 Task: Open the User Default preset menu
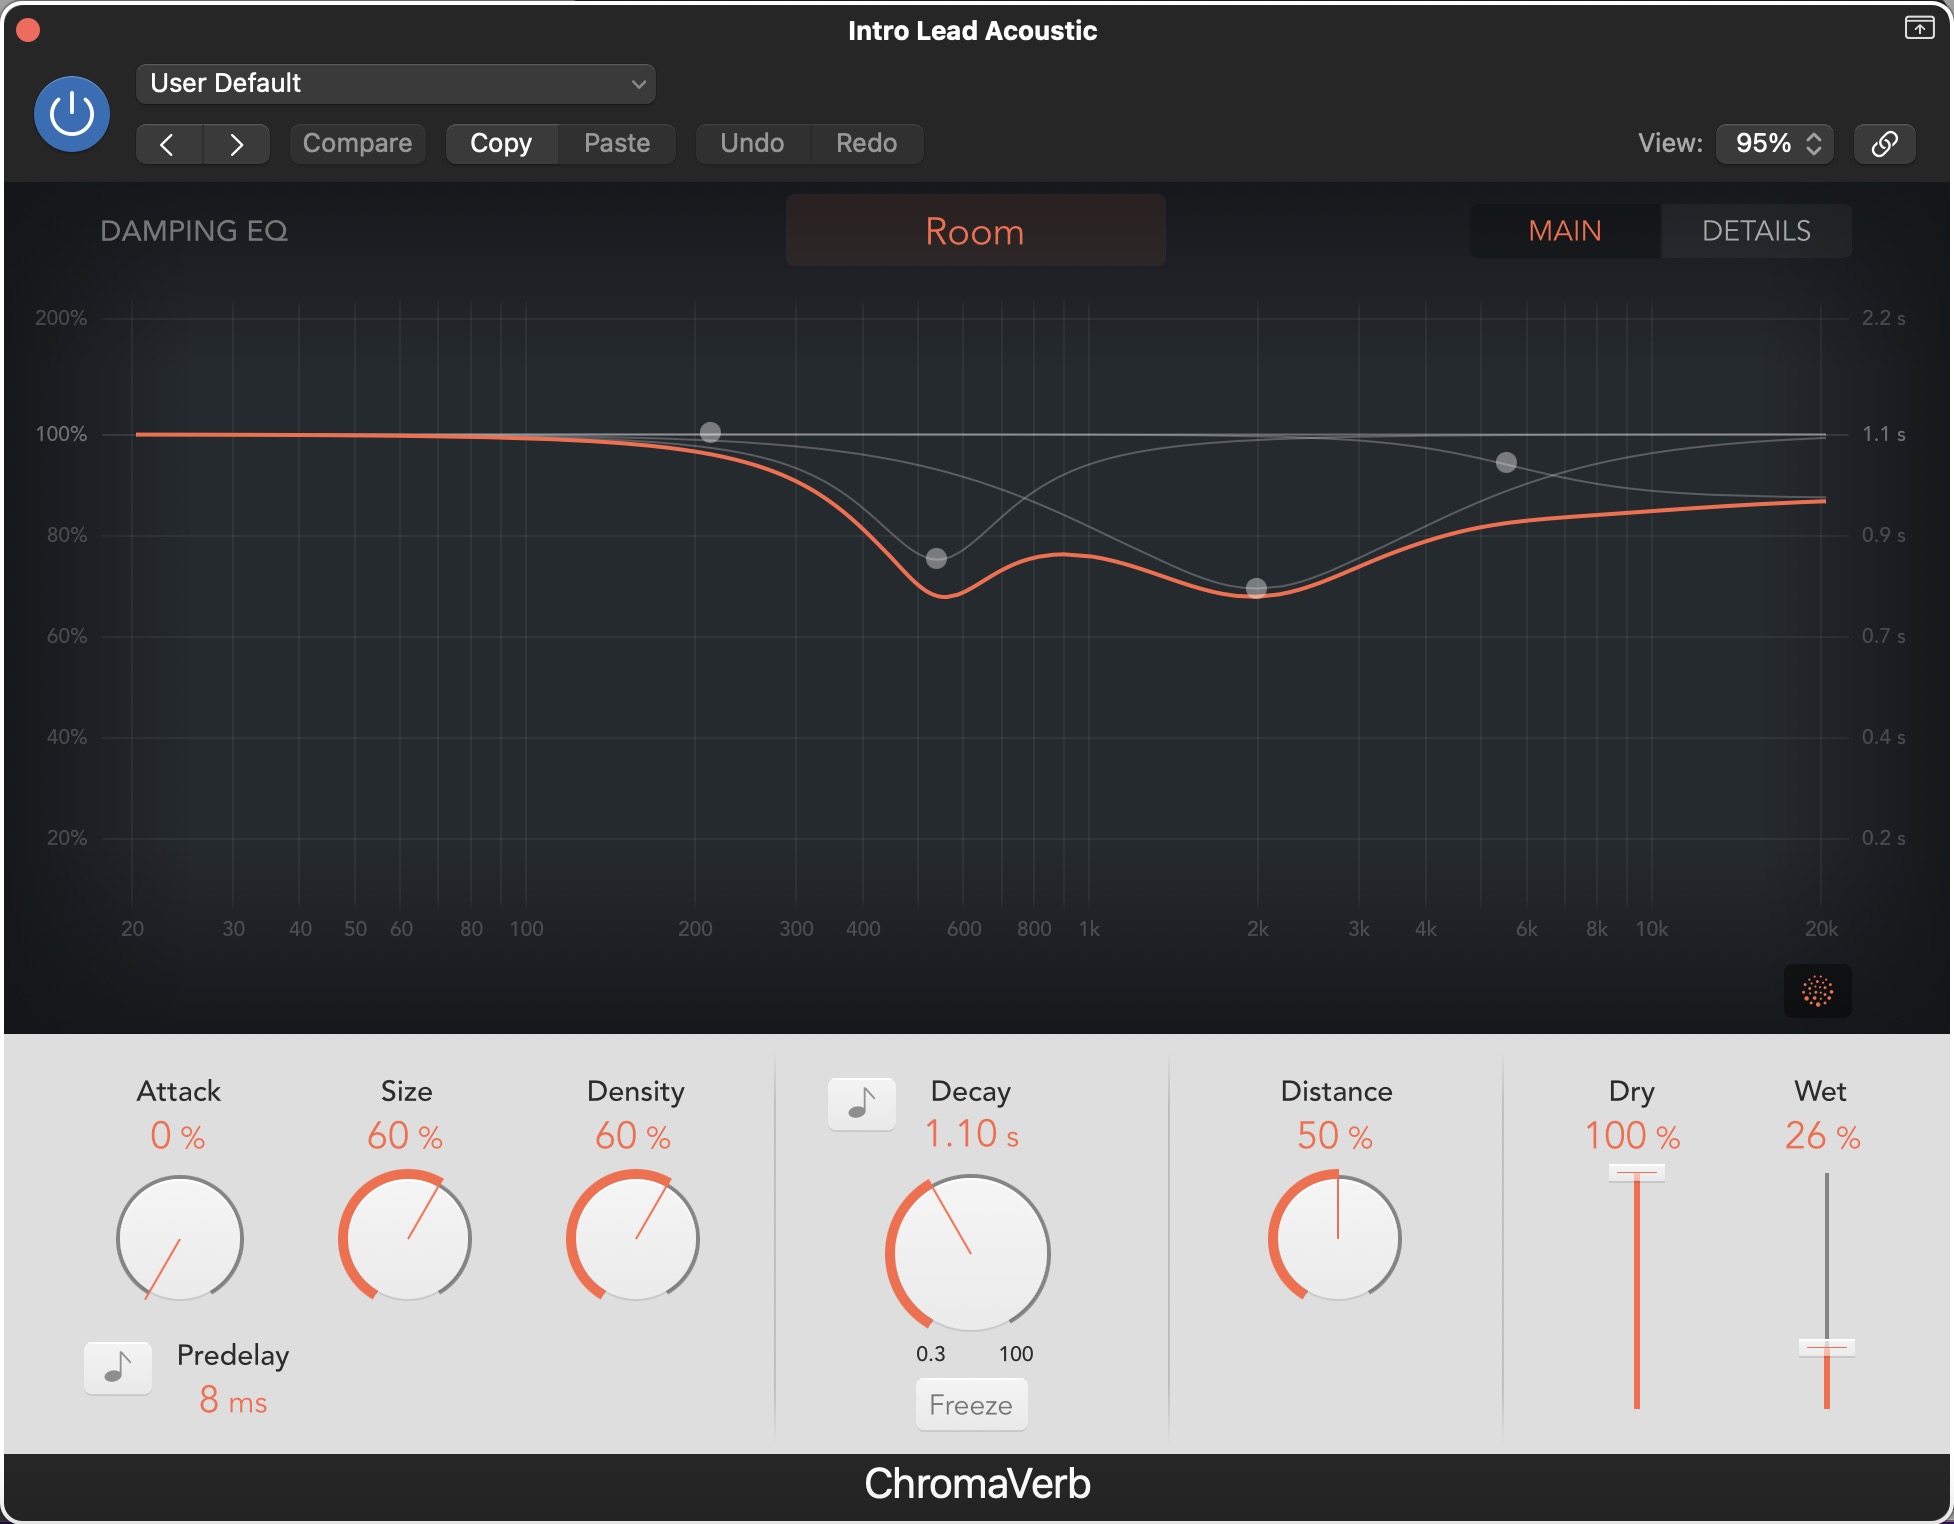coord(395,83)
